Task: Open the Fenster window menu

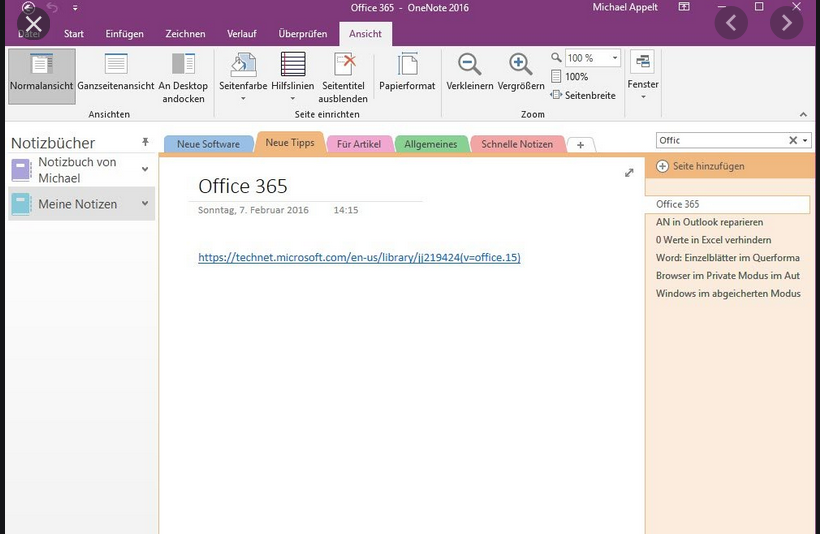Action: pyautogui.click(x=643, y=76)
